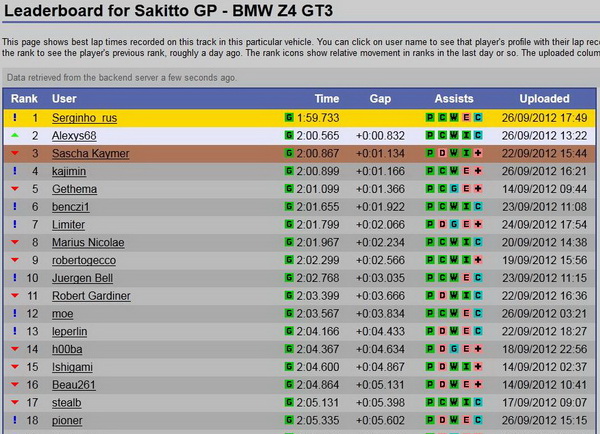Click red plus assist icon in robertogecco row
Image resolution: width=600 pixels, height=434 pixels.
[x=478, y=260]
